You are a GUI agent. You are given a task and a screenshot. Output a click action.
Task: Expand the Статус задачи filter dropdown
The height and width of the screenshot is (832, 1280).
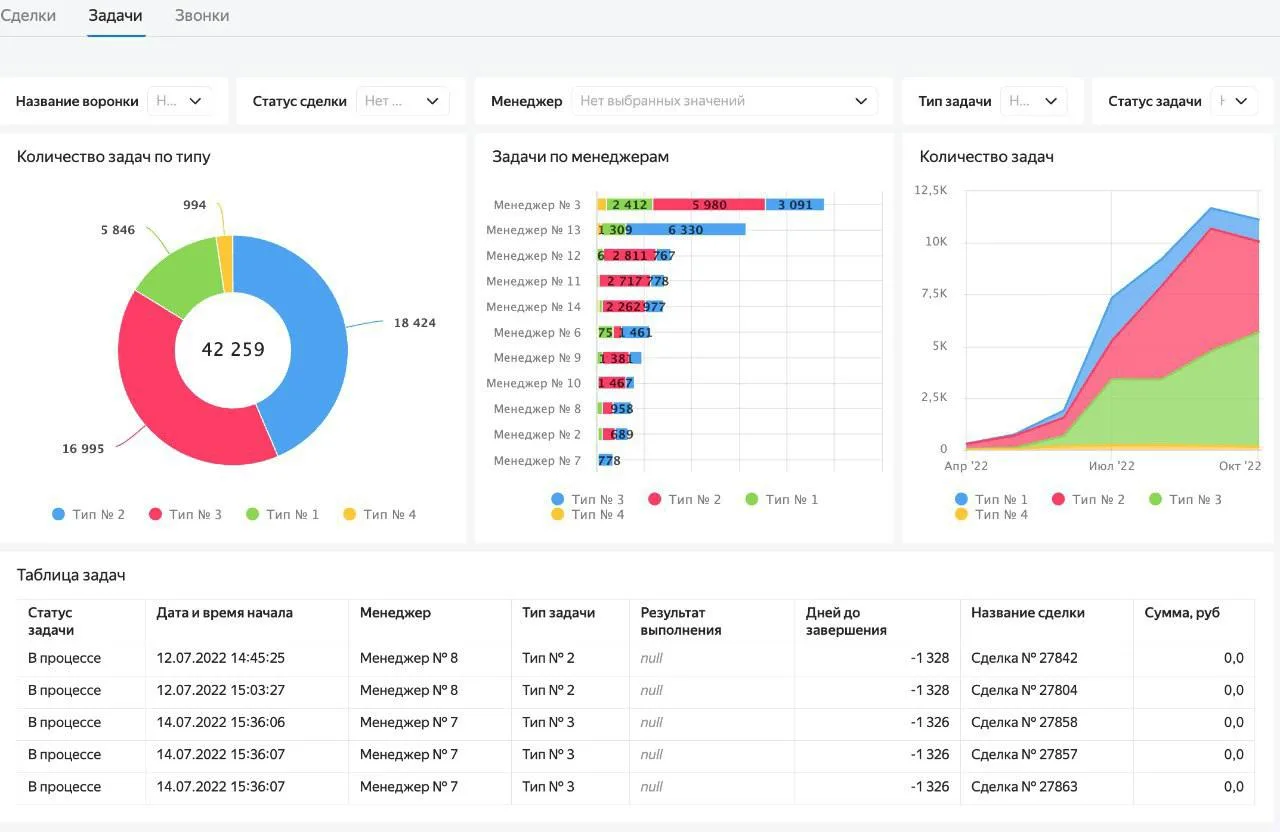click(1234, 101)
